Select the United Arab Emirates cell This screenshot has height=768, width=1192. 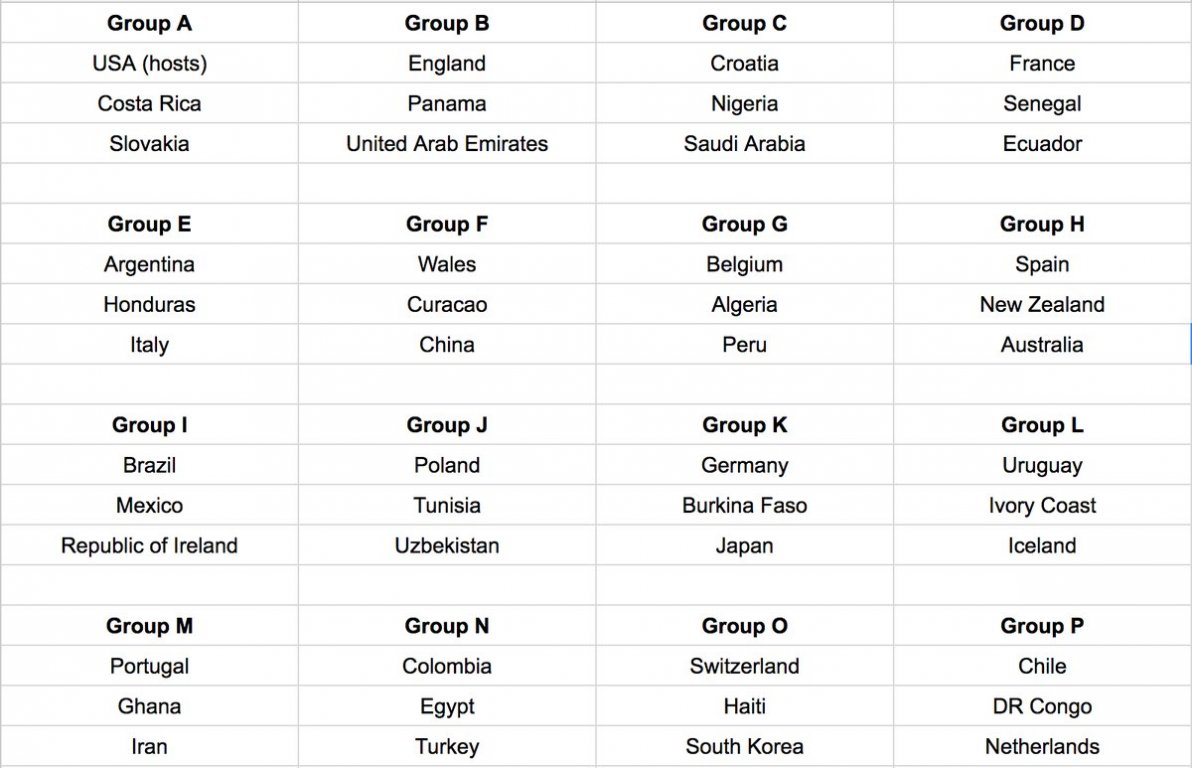point(447,144)
